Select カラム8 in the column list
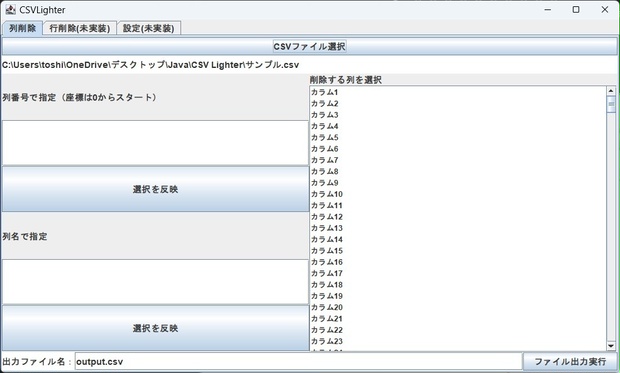Screen dimensions: 620x373 [458, 171]
